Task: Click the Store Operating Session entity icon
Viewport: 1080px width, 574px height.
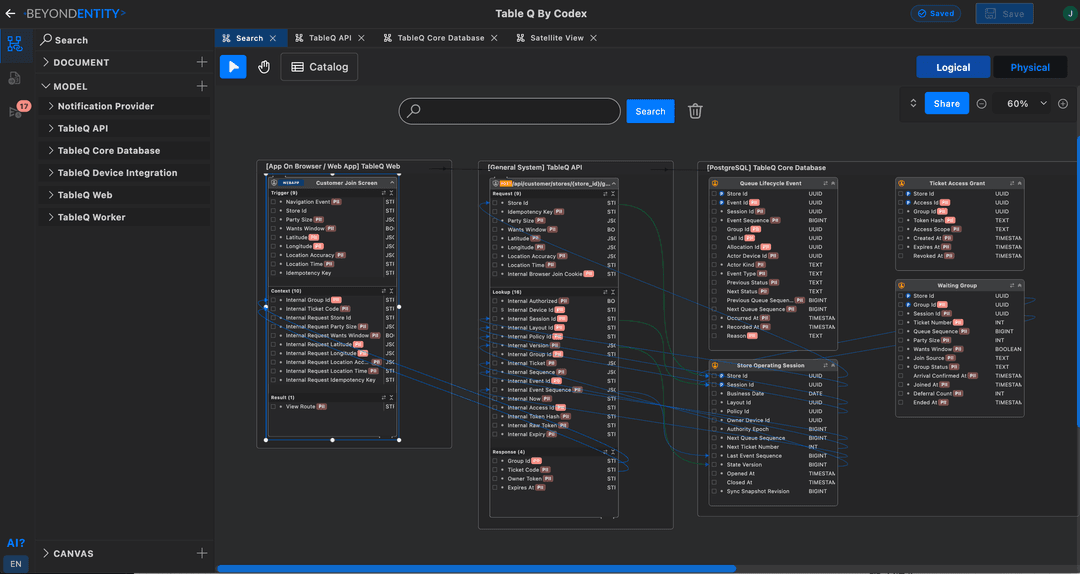Action: coord(715,365)
